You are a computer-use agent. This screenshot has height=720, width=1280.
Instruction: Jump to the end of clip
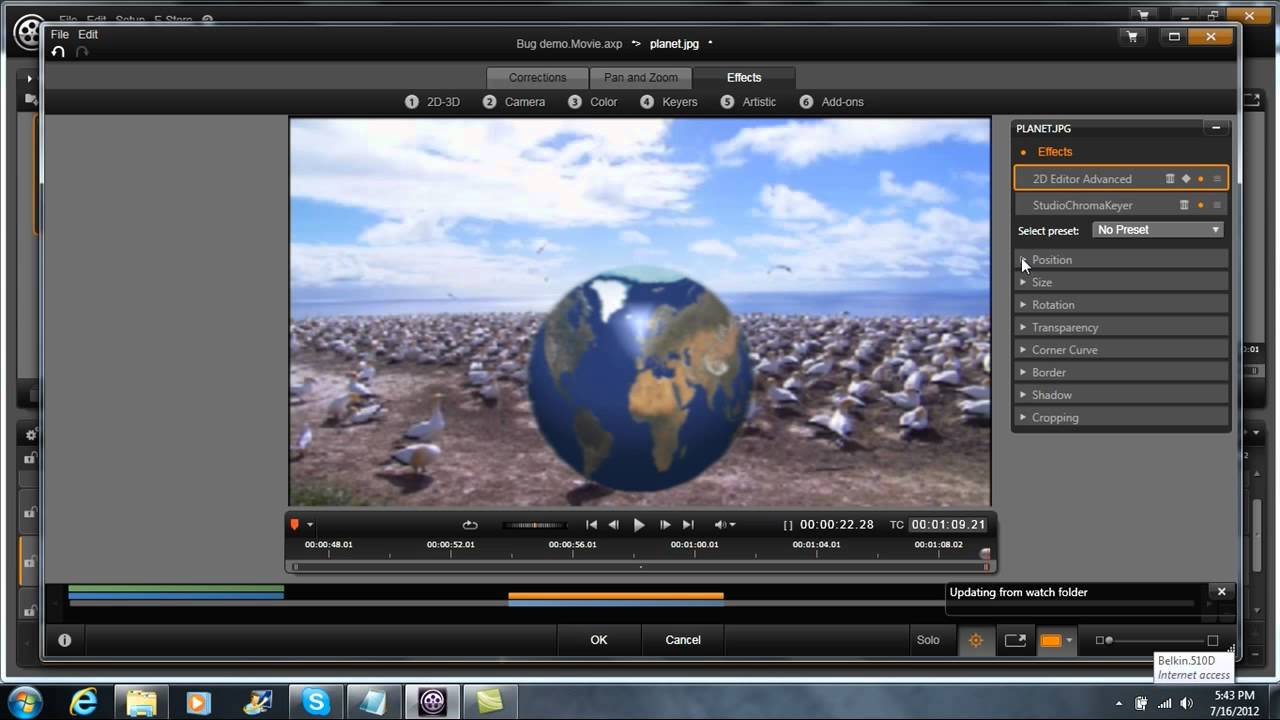688,525
